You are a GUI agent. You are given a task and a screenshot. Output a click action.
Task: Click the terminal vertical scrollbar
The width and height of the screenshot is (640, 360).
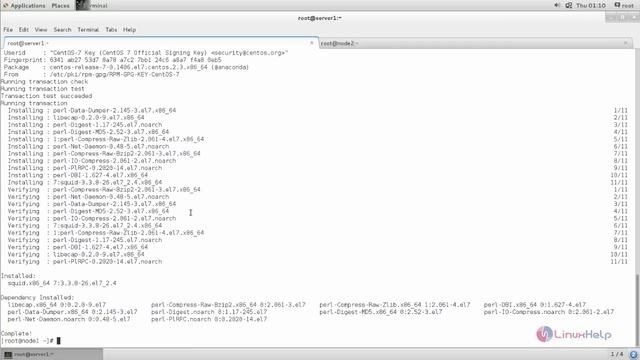coord(637,310)
